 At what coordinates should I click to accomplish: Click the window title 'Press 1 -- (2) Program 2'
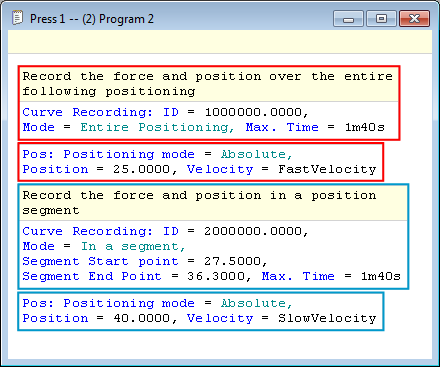click(92, 19)
